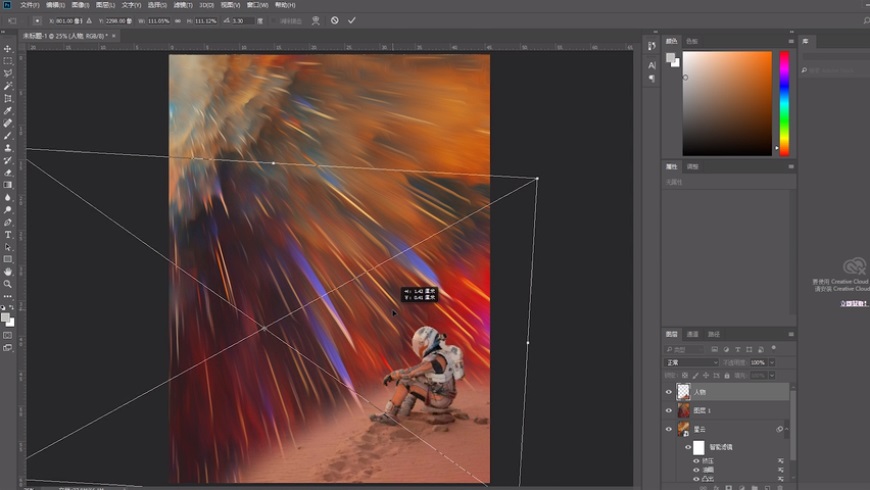The width and height of the screenshot is (870, 490).
Task: Select the Clone Stamp tool
Action: click(x=8, y=148)
